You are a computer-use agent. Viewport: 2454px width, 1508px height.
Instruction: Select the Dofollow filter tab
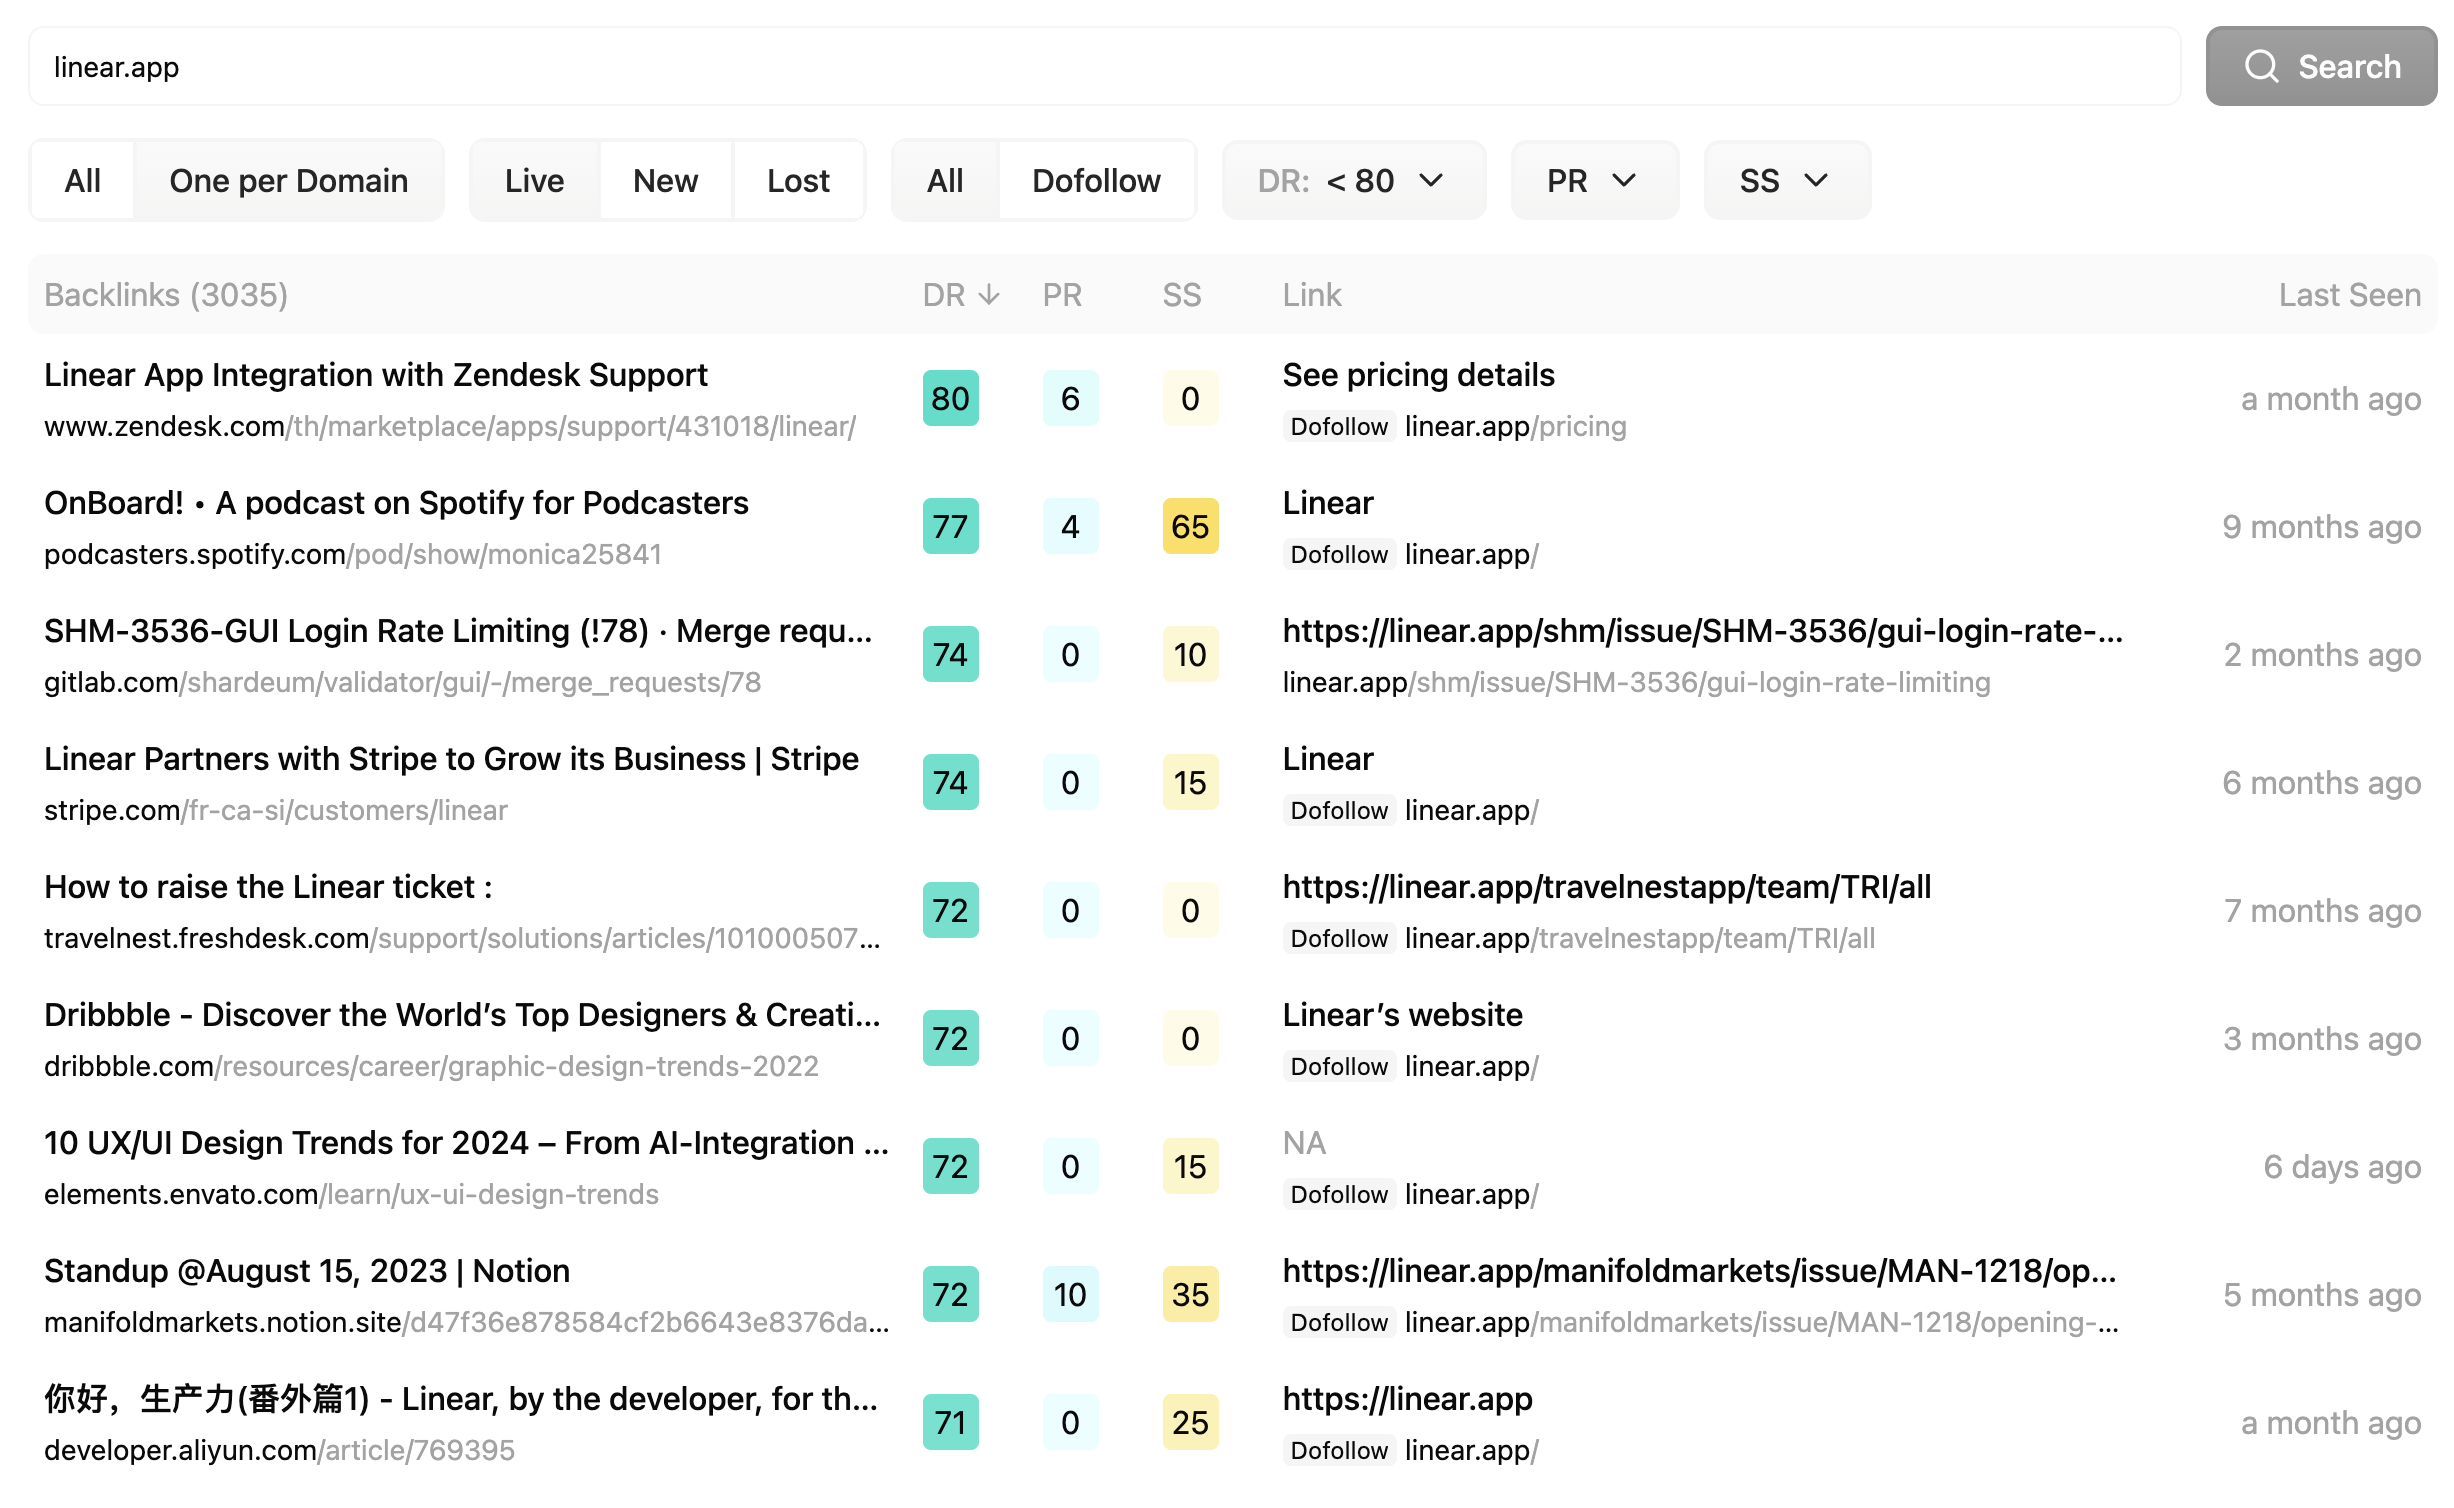tap(1094, 179)
